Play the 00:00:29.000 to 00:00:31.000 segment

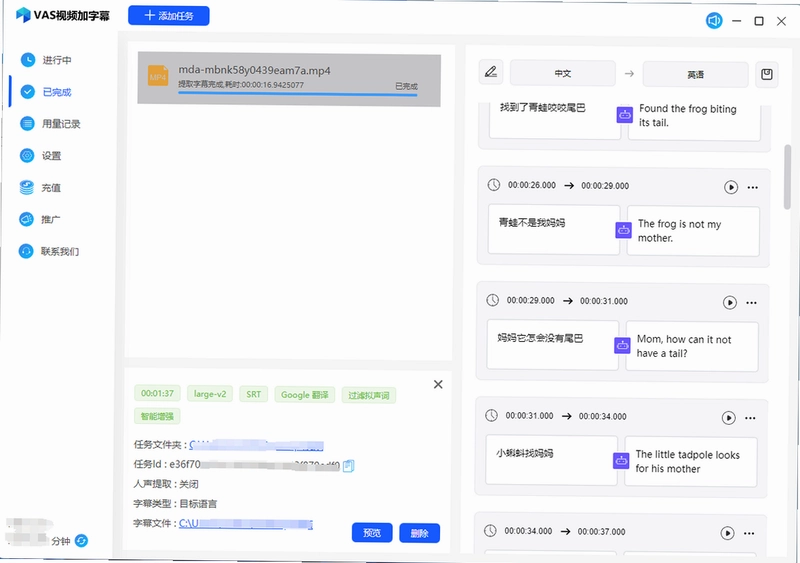[x=730, y=303]
